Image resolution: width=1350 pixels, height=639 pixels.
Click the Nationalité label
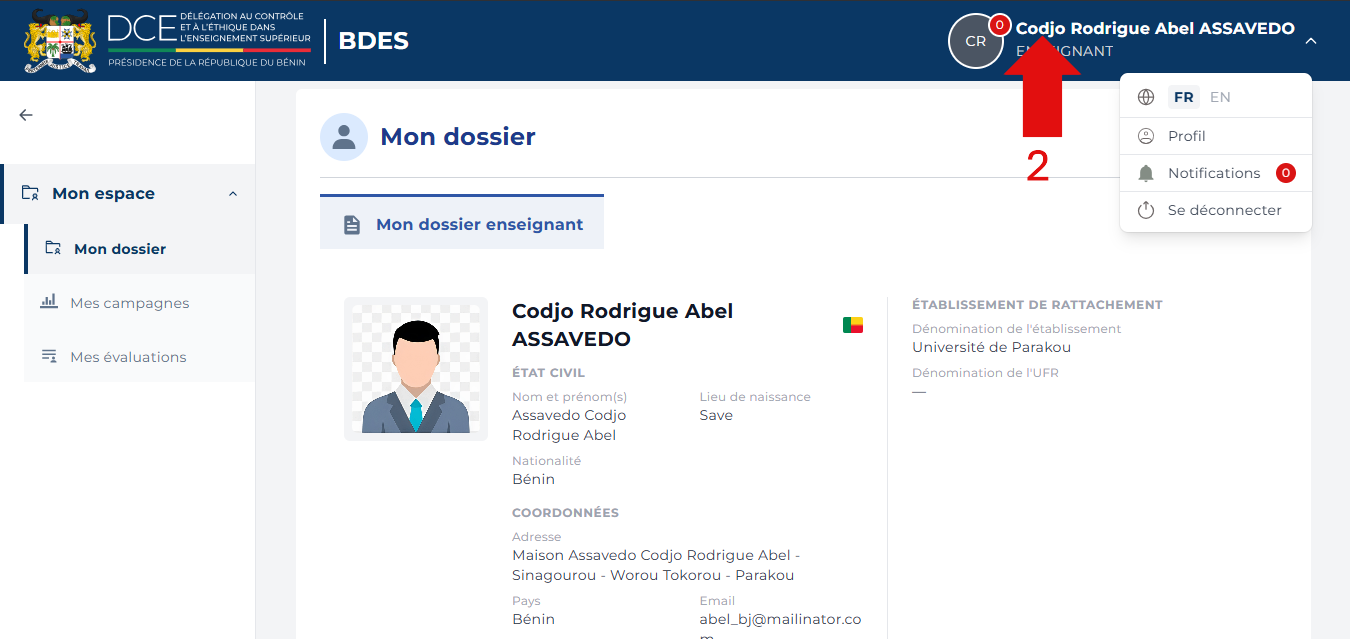(x=546, y=461)
